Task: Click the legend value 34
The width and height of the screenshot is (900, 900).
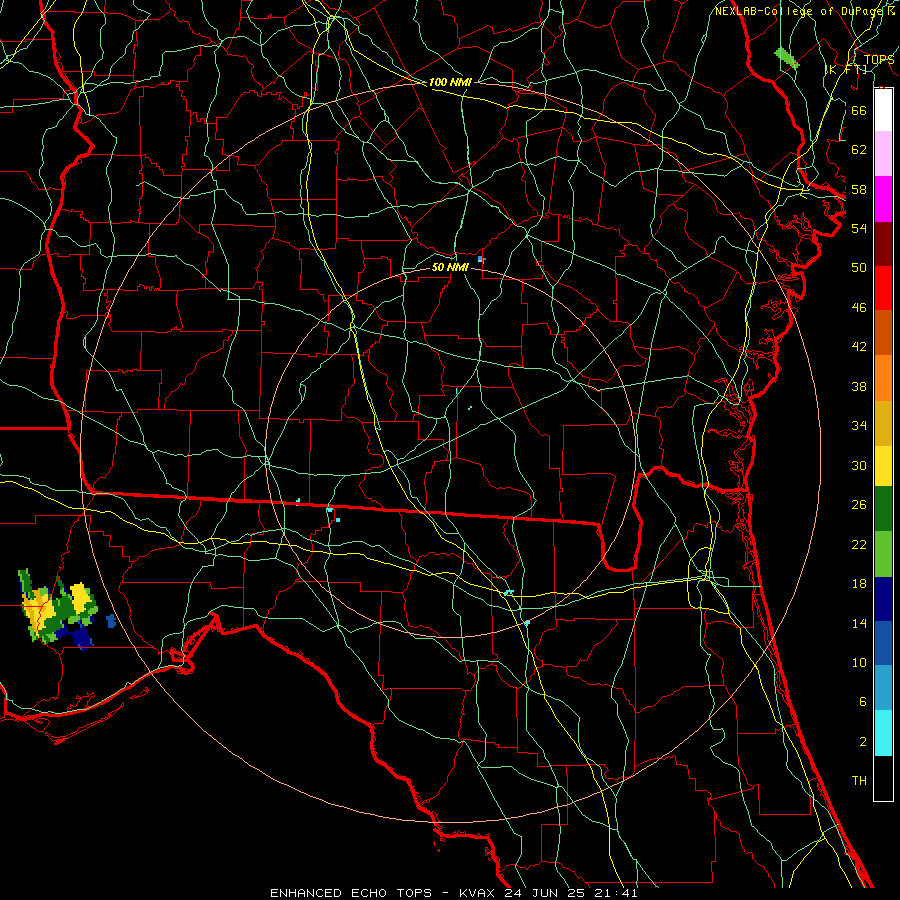Action: coord(859,426)
